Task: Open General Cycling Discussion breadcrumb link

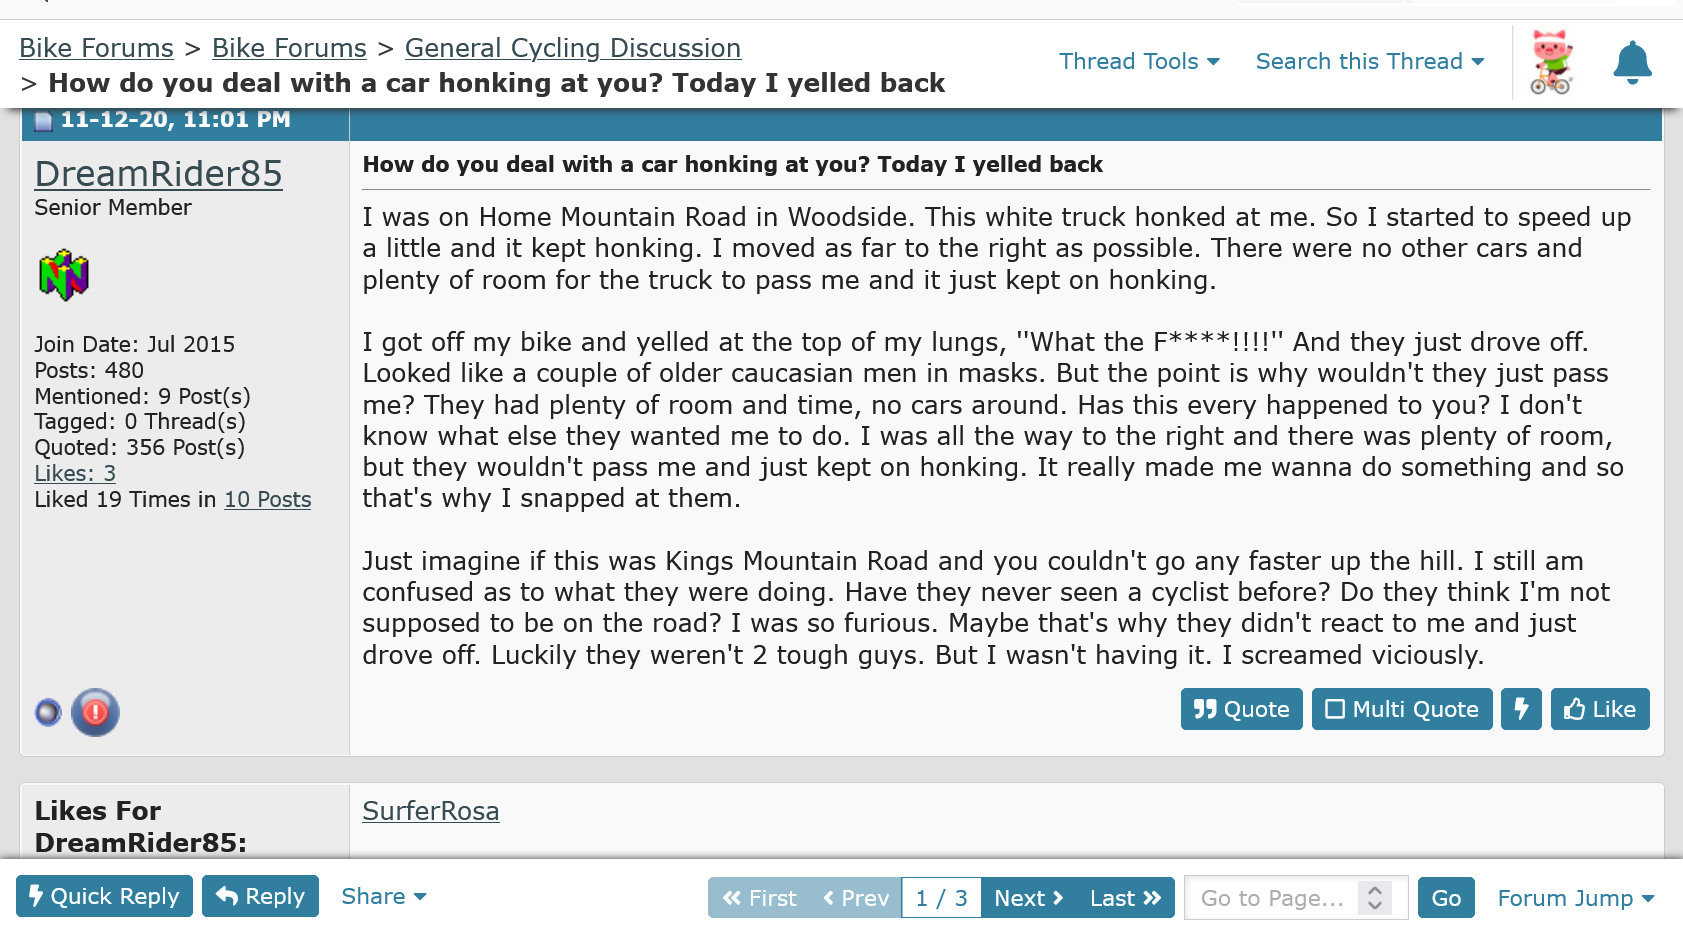Action: pyautogui.click(x=573, y=48)
